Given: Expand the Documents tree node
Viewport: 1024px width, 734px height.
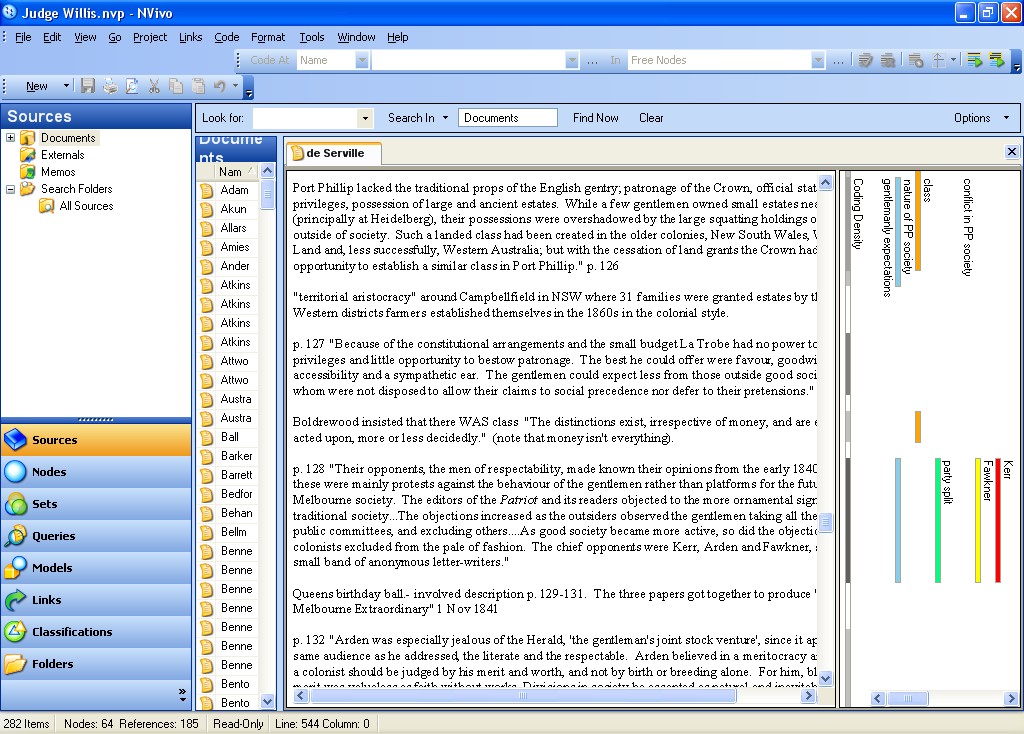Looking at the screenshot, I should 11,138.
